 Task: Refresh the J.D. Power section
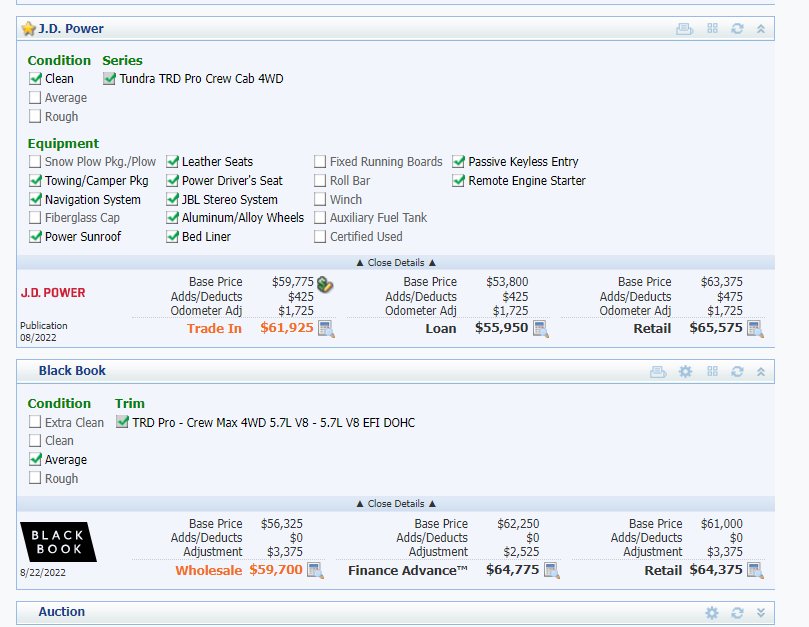[737, 29]
